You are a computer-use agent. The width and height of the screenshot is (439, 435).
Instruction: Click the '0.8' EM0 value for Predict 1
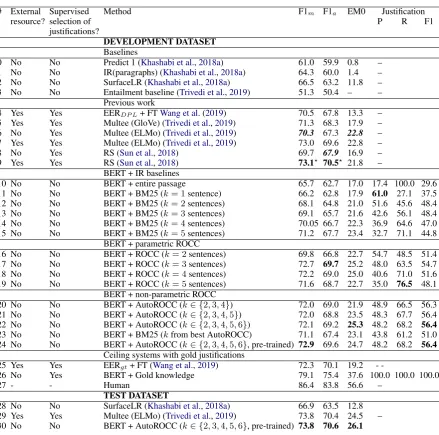pyautogui.click(x=353, y=62)
